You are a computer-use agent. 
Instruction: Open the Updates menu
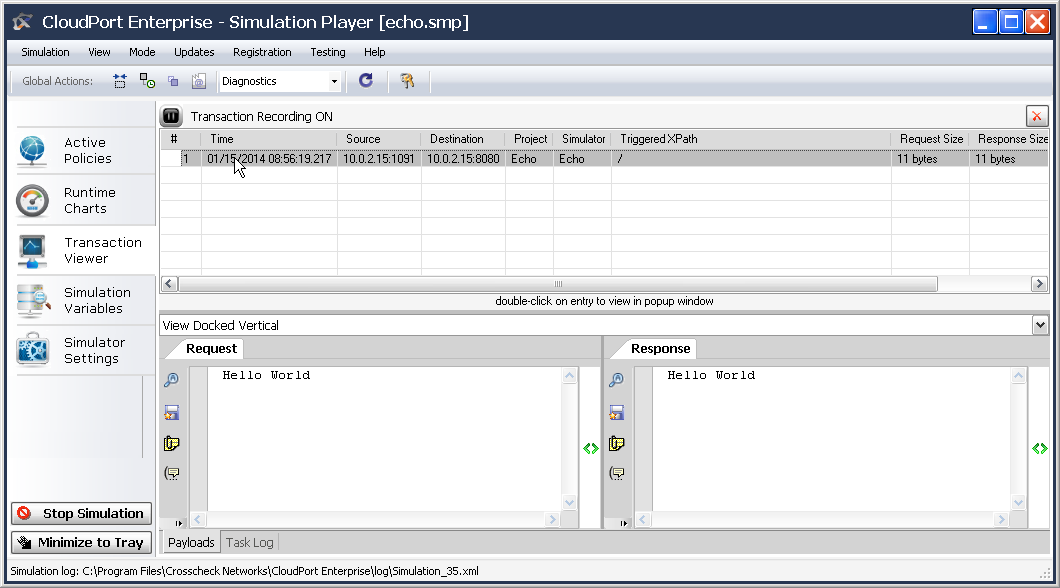(x=194, y=52)
